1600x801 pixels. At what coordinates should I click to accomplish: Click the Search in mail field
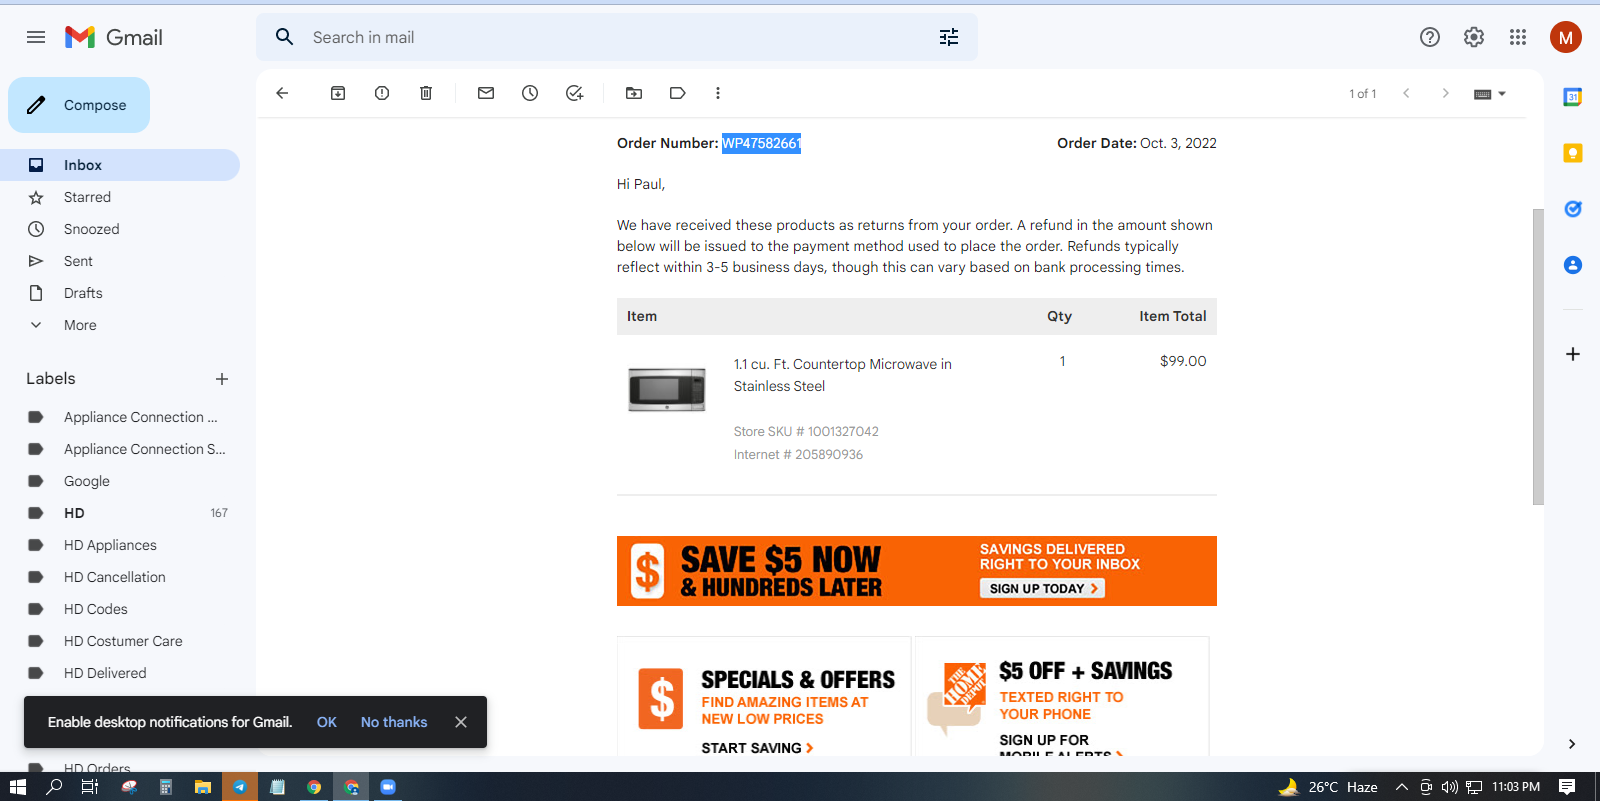pos(617,37)
